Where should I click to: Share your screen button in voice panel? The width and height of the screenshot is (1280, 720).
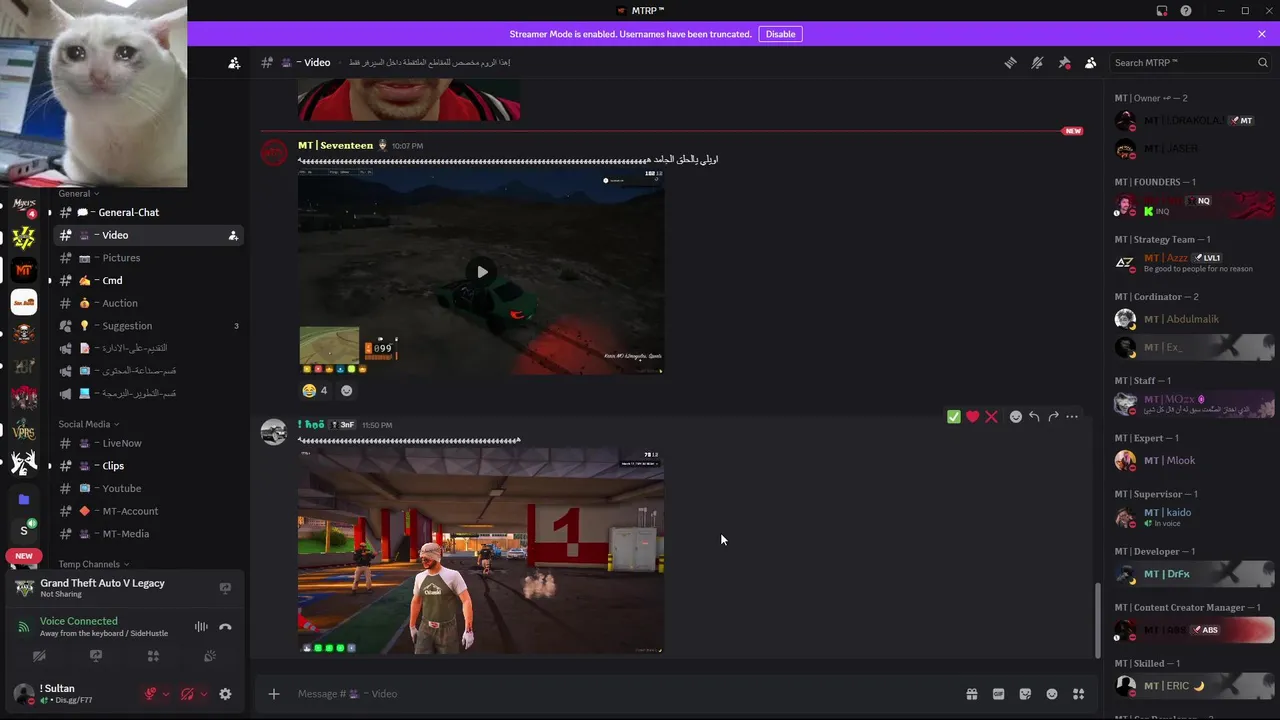pyautogui.click(x=96, y=656)
